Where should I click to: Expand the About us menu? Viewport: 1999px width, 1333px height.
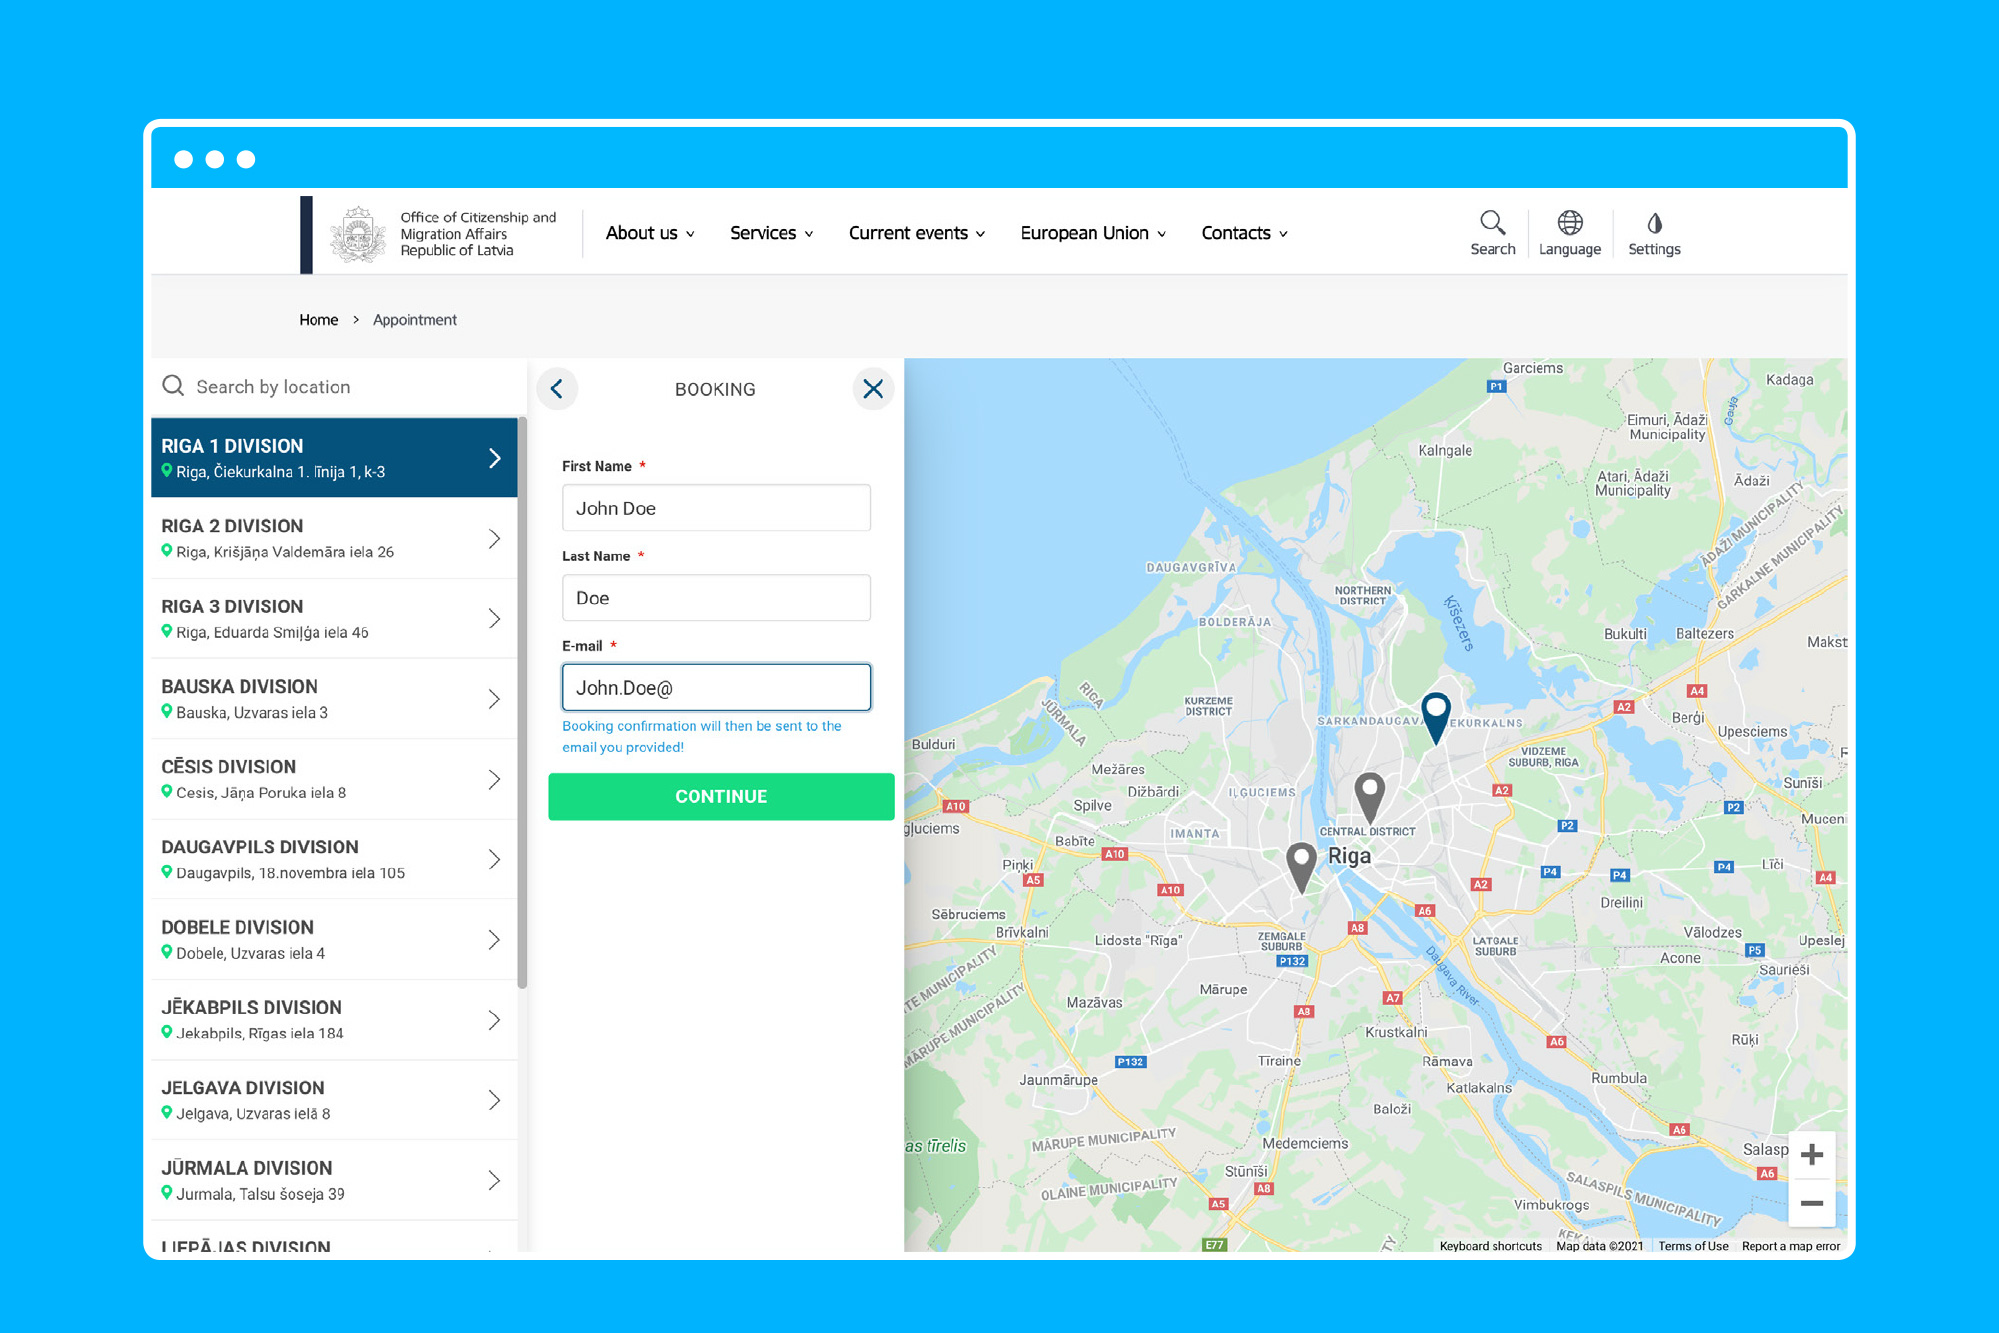point(650,233)
